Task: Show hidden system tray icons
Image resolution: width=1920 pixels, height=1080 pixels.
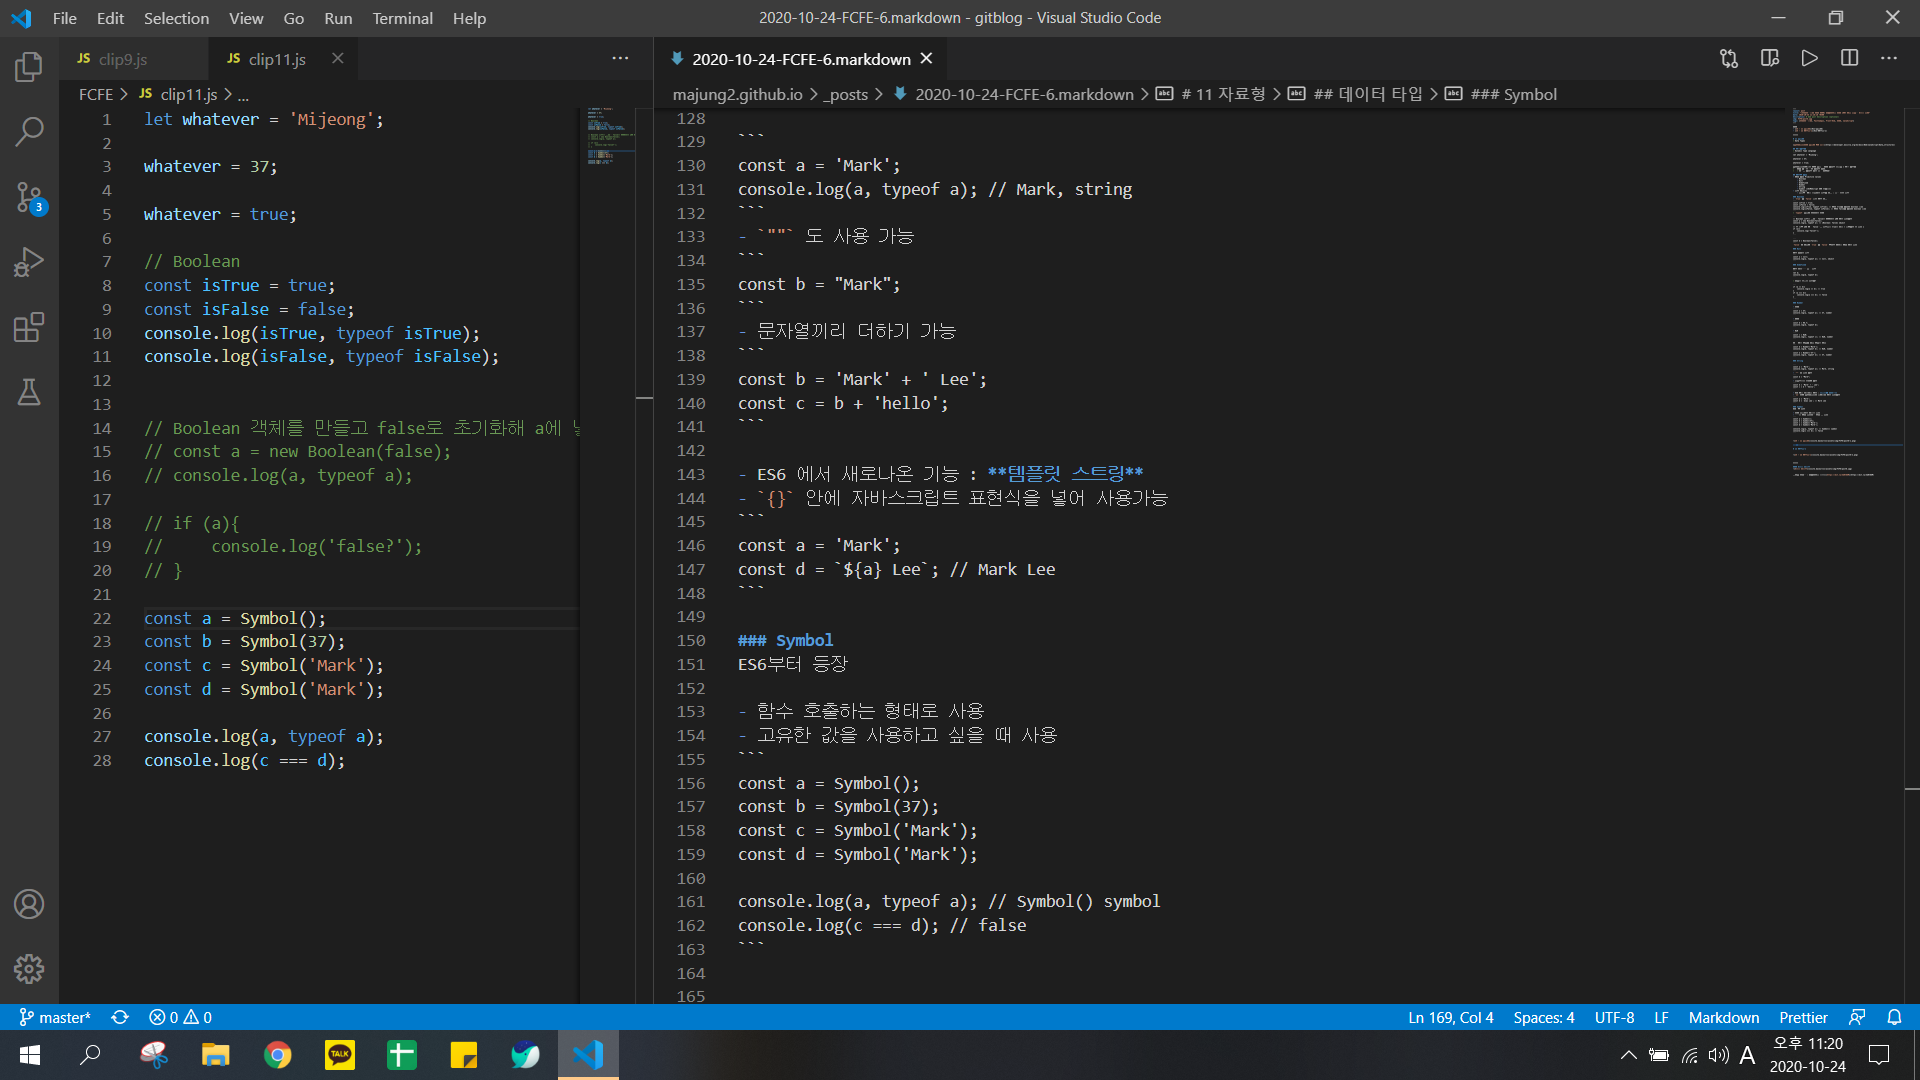Action: point(1629,1055)
